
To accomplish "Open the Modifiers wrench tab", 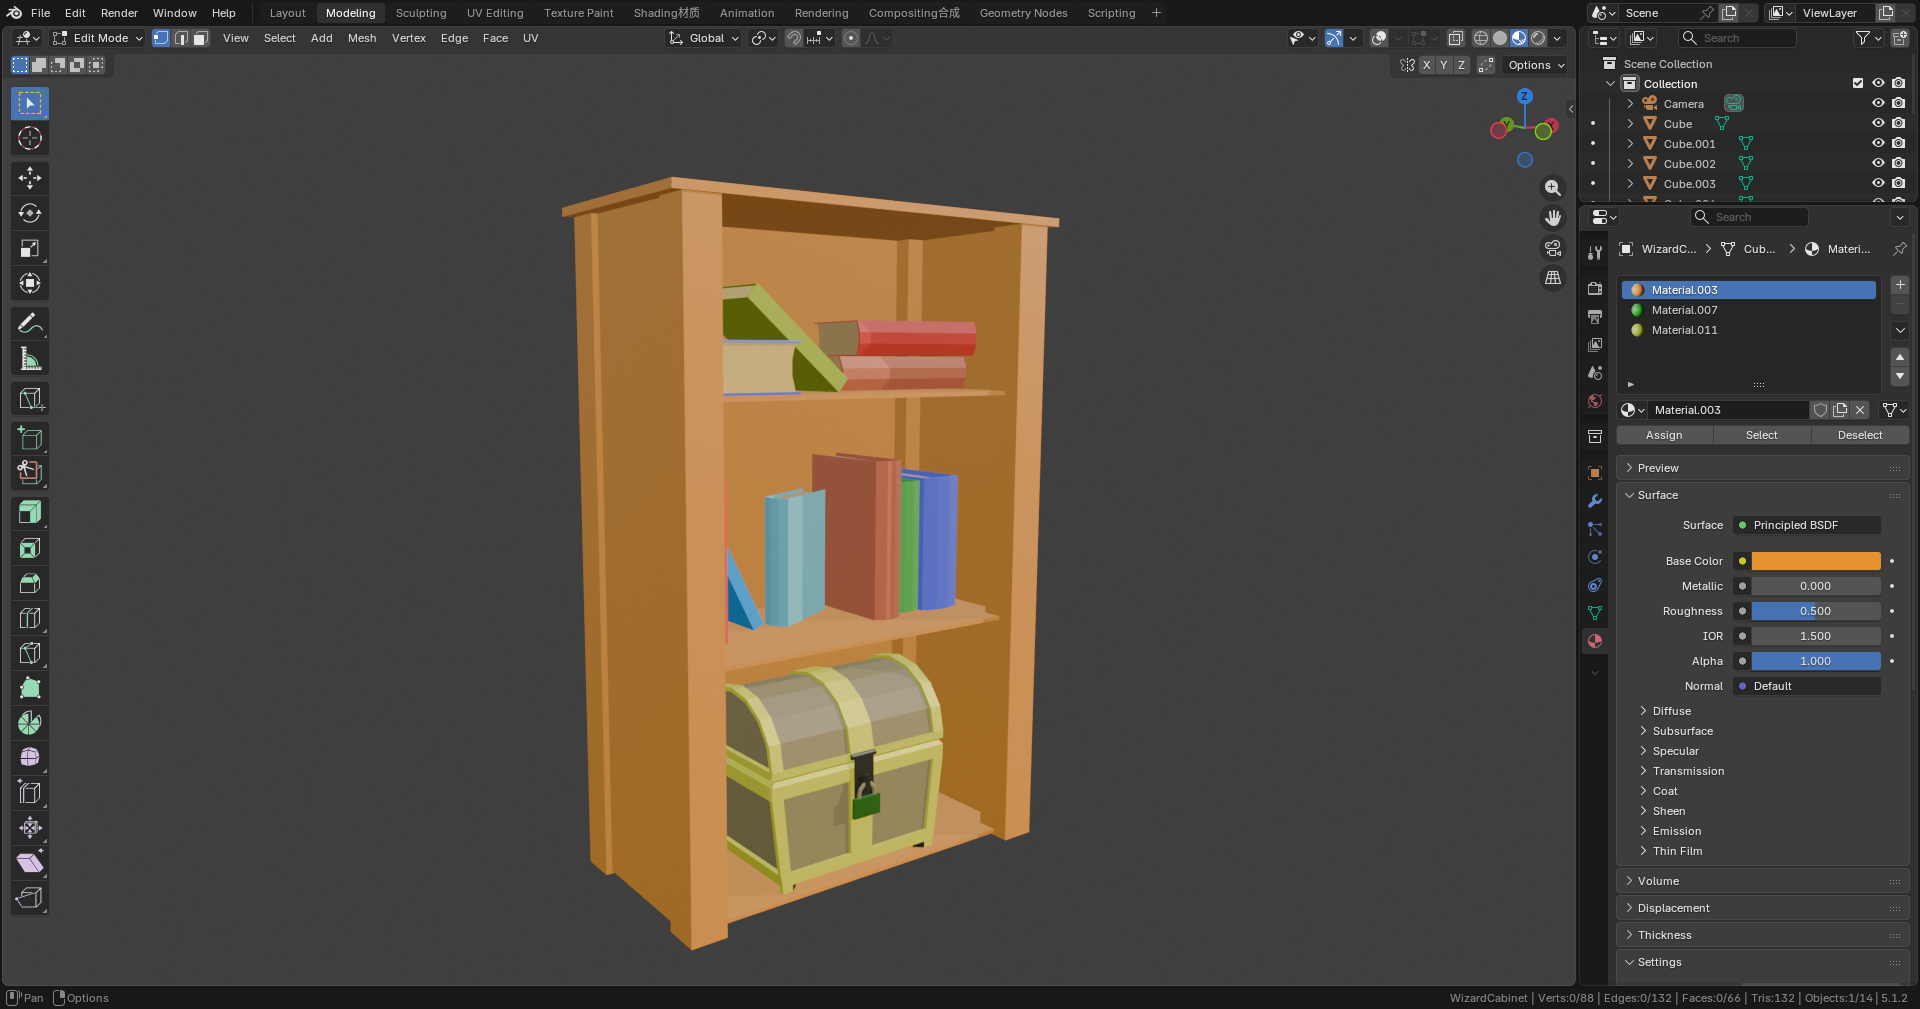I will (x=1595, y=501).
